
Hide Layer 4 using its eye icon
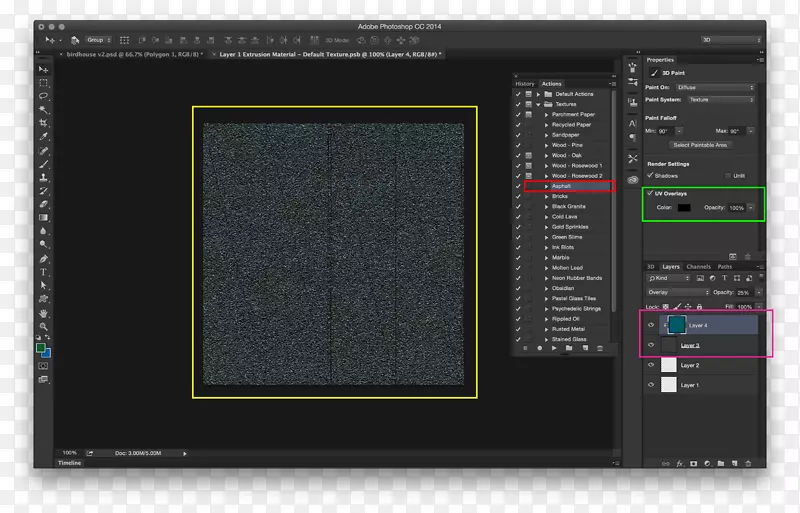(651, 325)
